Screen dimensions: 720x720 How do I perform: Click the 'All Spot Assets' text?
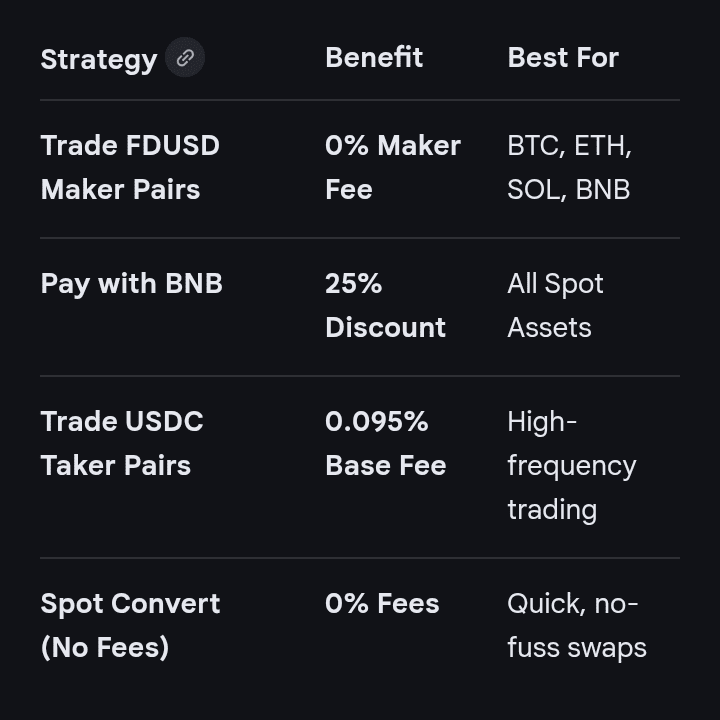(x=555, y=306)
